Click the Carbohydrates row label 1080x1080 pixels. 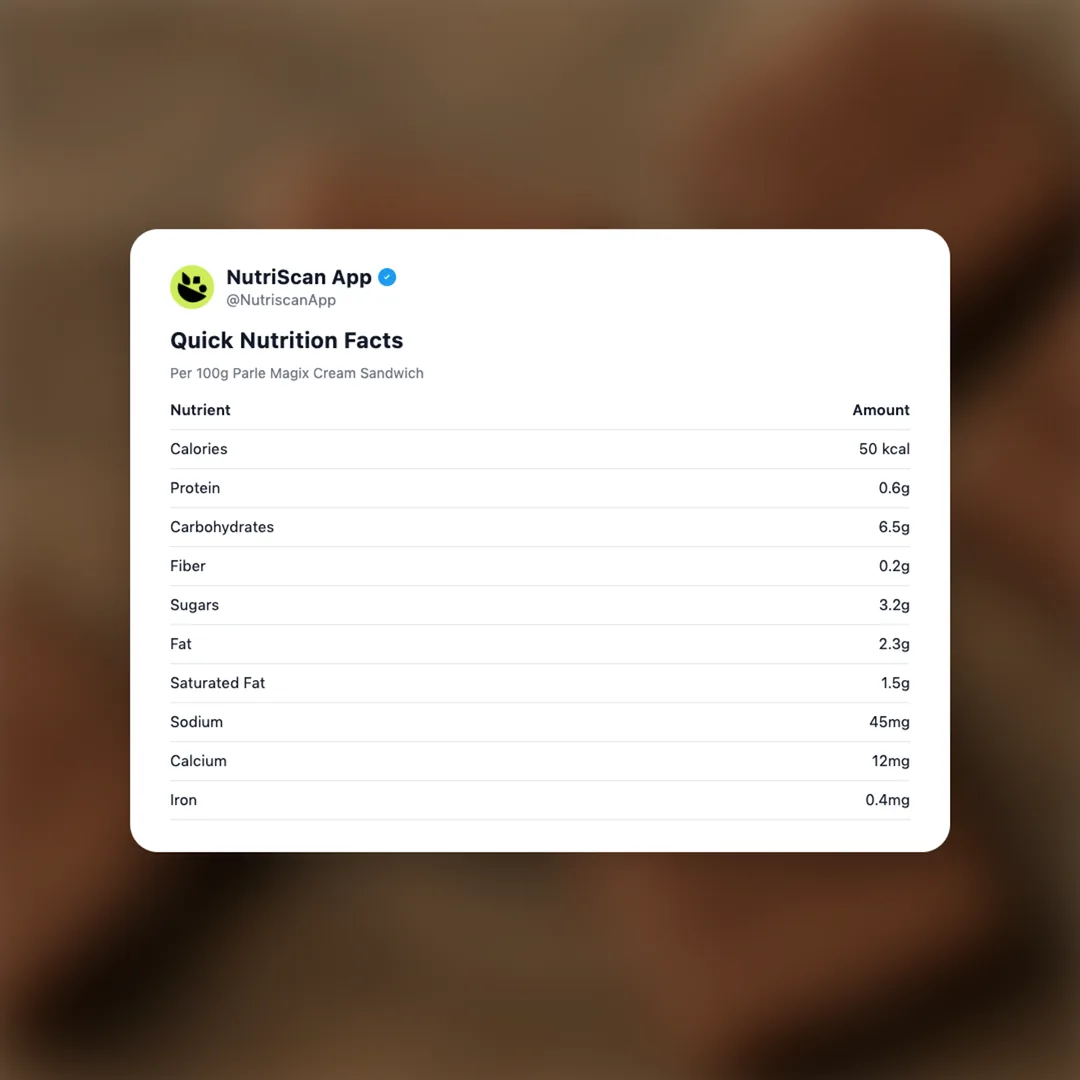pos(222,527)
